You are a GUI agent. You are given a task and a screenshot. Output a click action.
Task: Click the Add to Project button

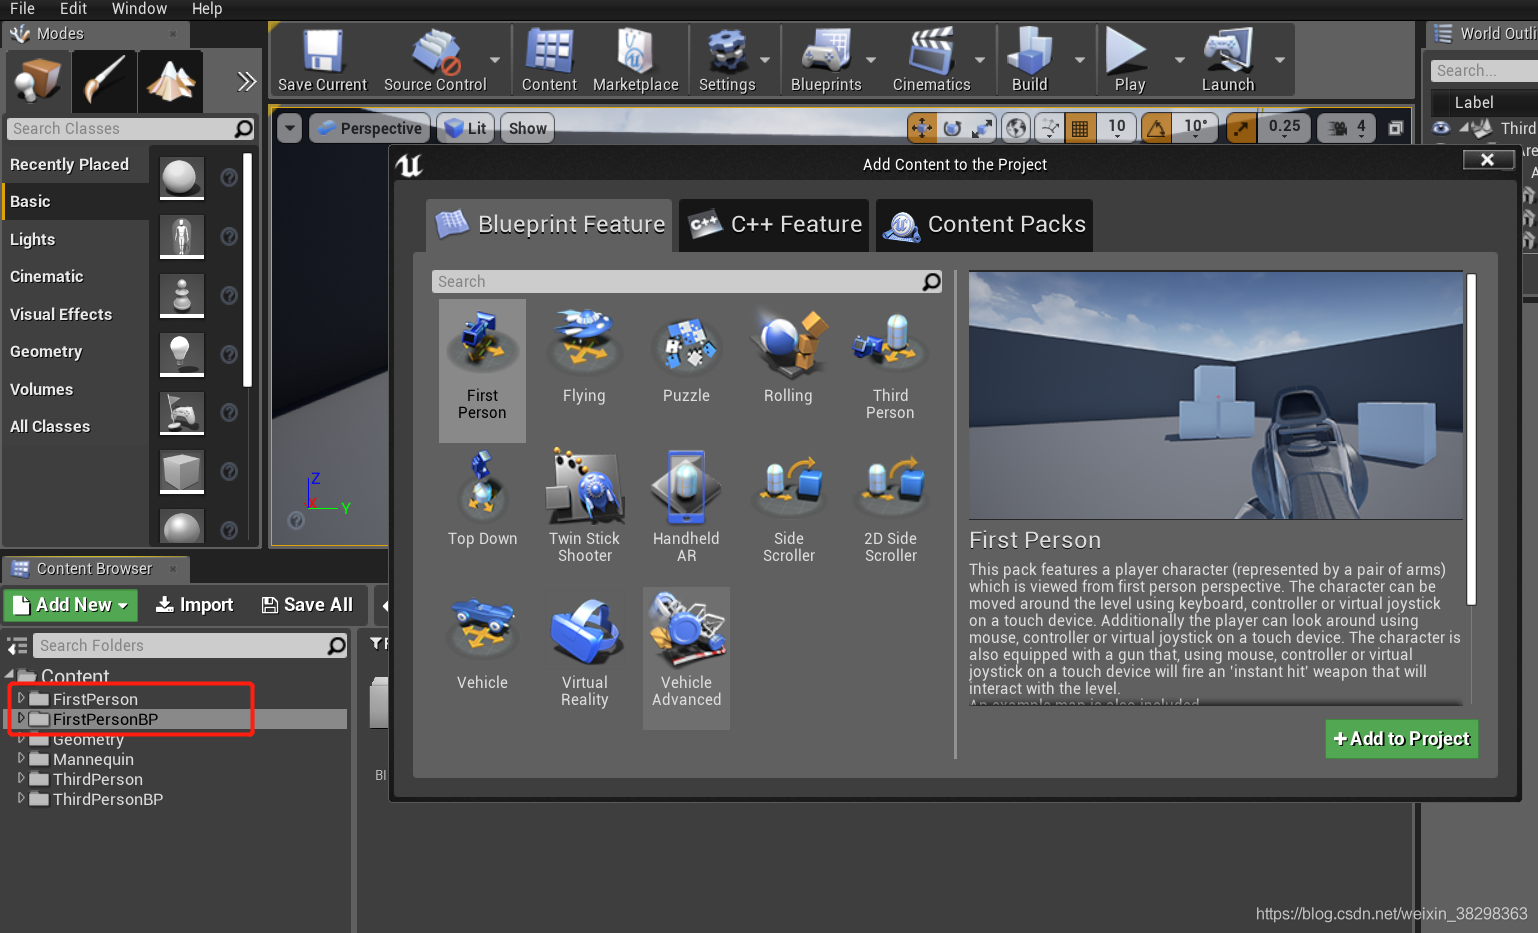coord(1402,739)
